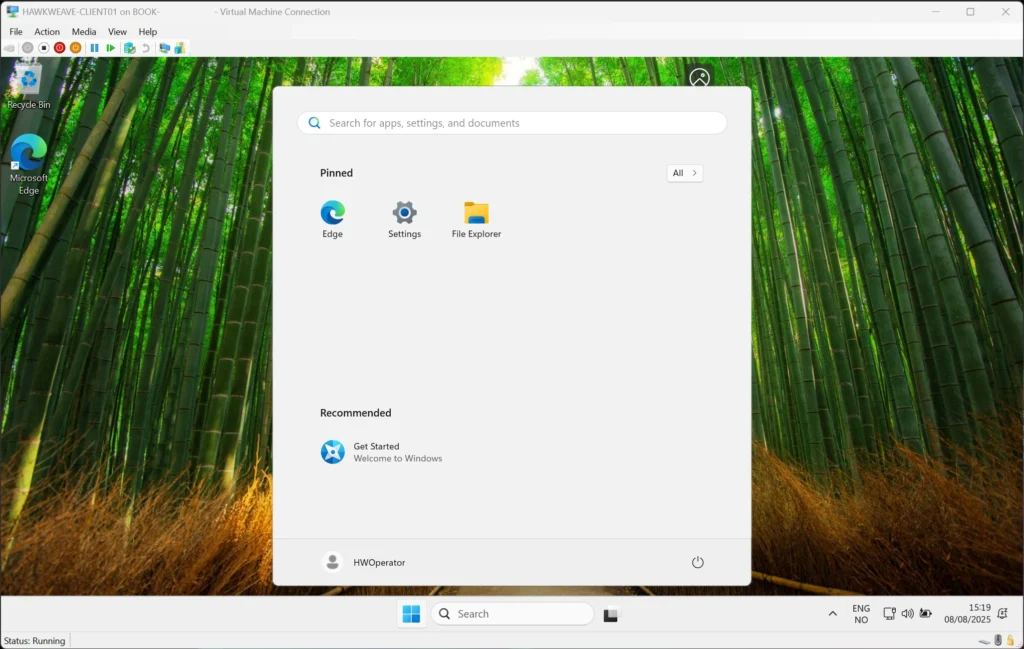Open the Get Started recommended item
Viewport: 1024px width, 649px height.
click(380, 452)
